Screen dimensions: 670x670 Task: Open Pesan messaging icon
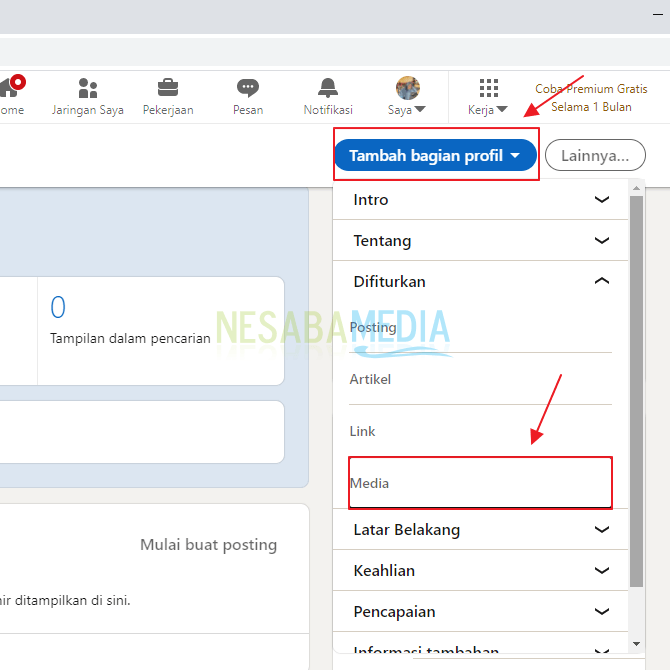tap(248, 89)
